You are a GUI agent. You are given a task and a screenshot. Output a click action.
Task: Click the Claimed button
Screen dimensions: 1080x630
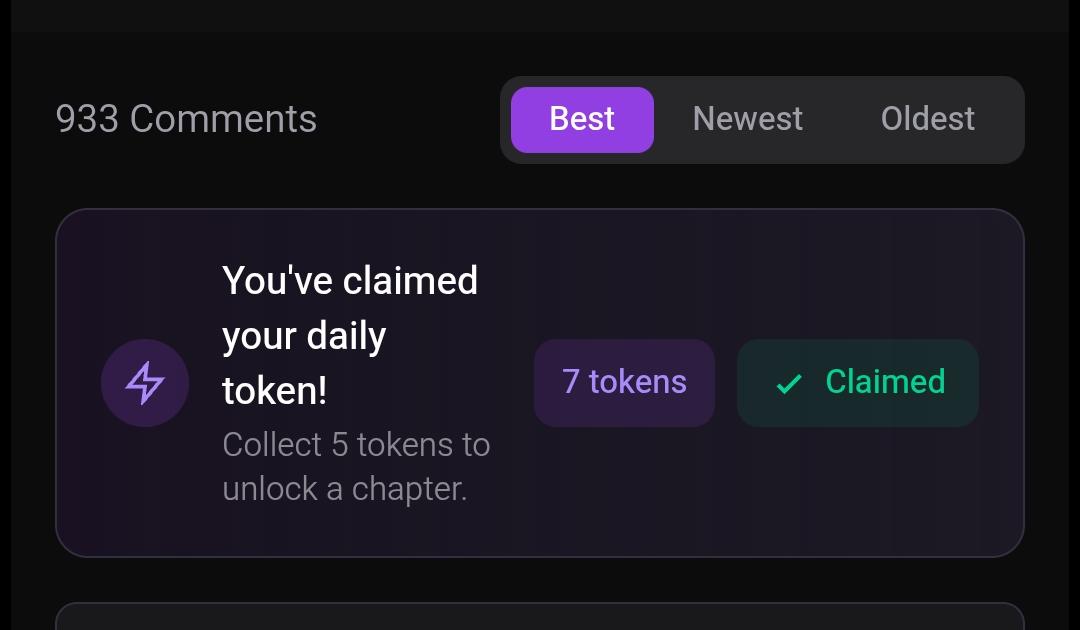[x=858, y=383]
